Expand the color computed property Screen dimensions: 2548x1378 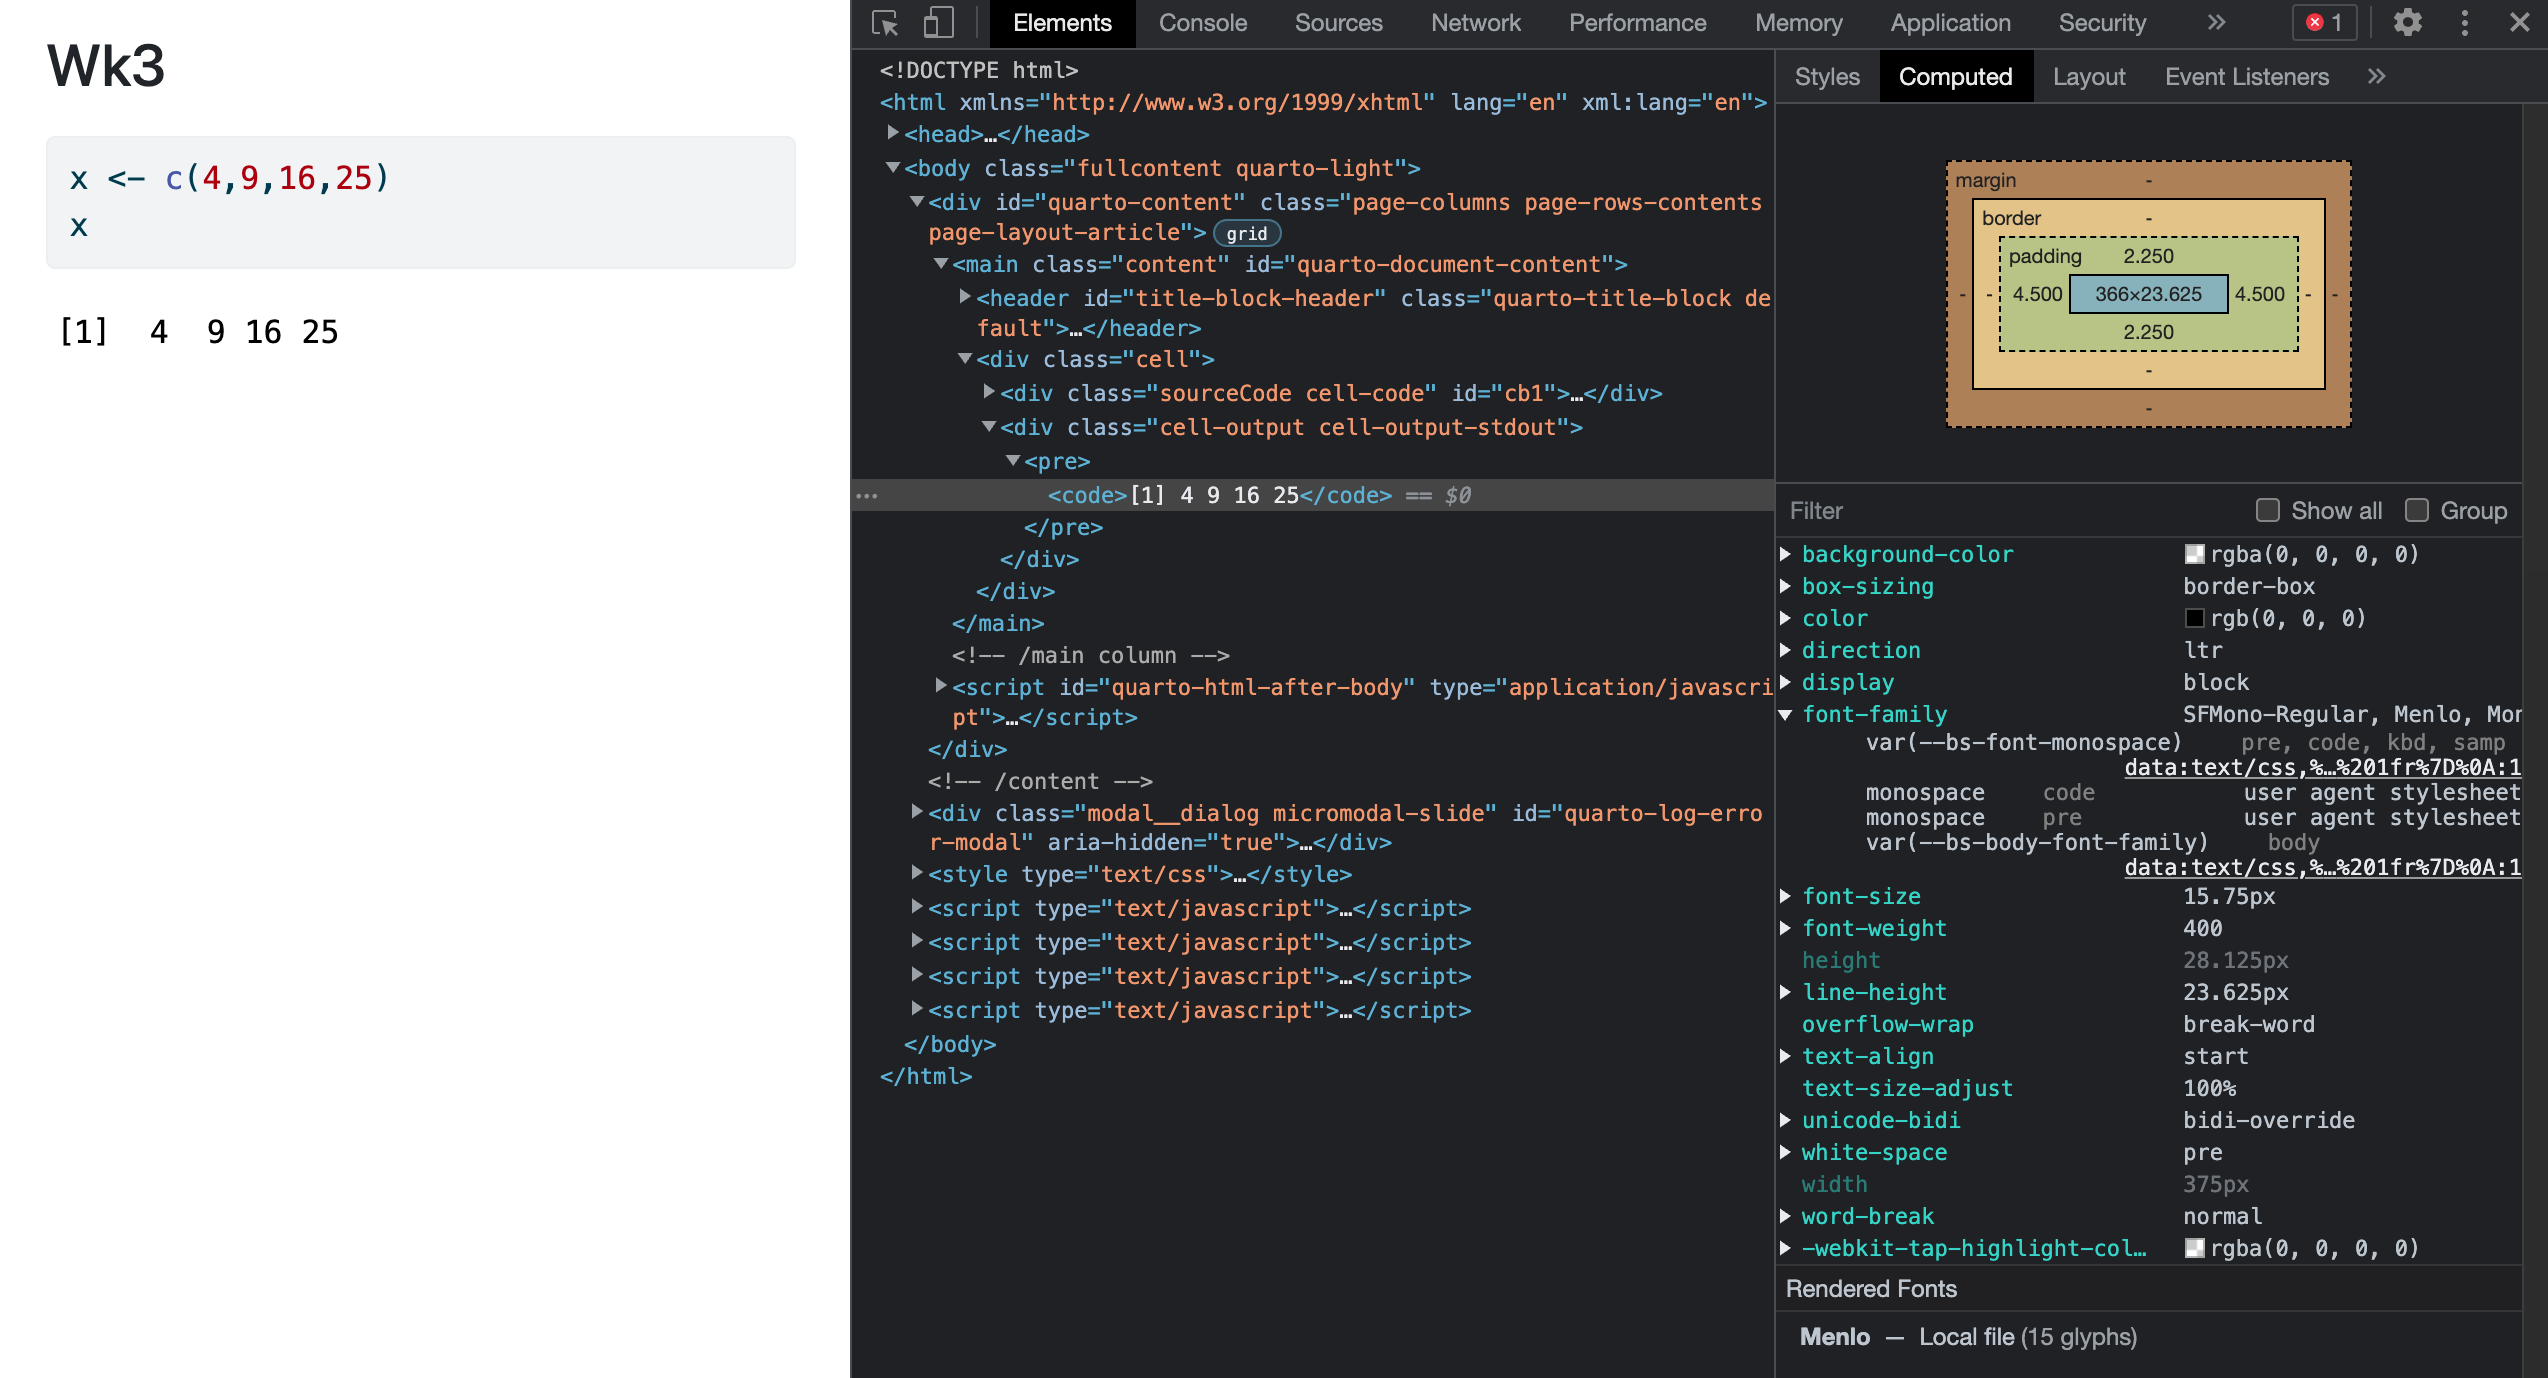pyautogui.click(x=1786, y=618)
